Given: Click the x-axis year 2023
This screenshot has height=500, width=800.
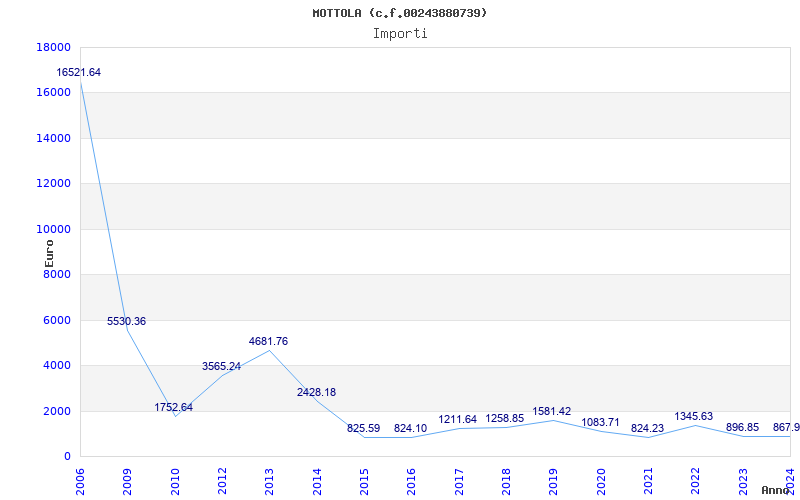Looking at the screenshot, I should point(742,482).
